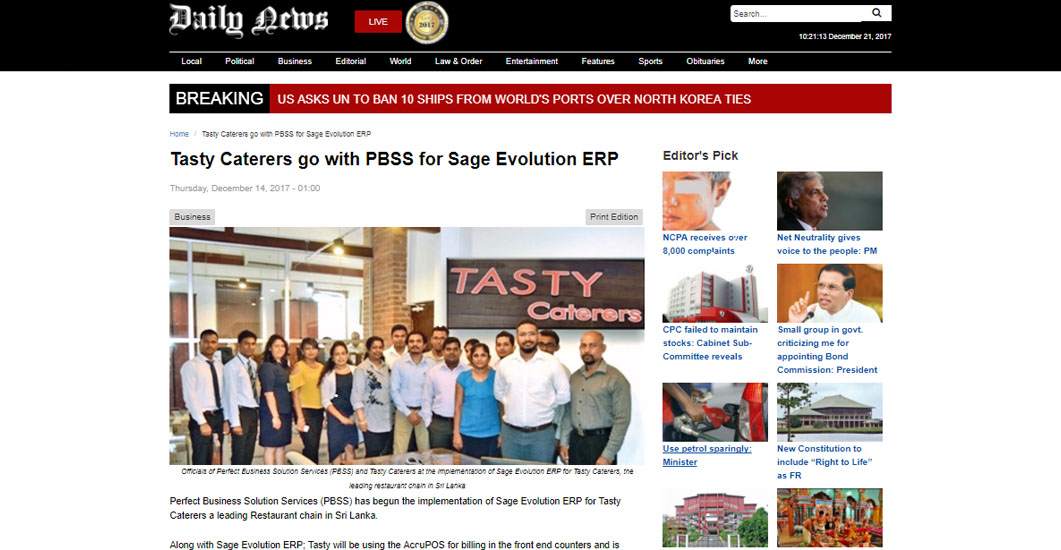Open the petrol pump thumbnail
The image size is (1061, 550).
click(x=715, y=412)
